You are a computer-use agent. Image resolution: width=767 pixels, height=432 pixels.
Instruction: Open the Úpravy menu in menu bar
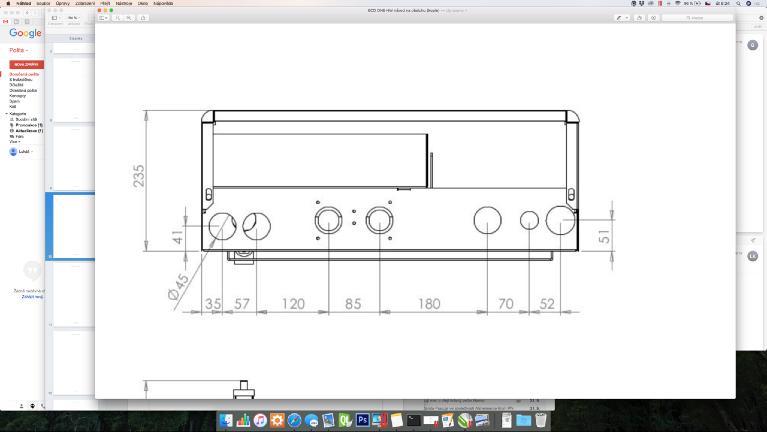tap(63, 3)
